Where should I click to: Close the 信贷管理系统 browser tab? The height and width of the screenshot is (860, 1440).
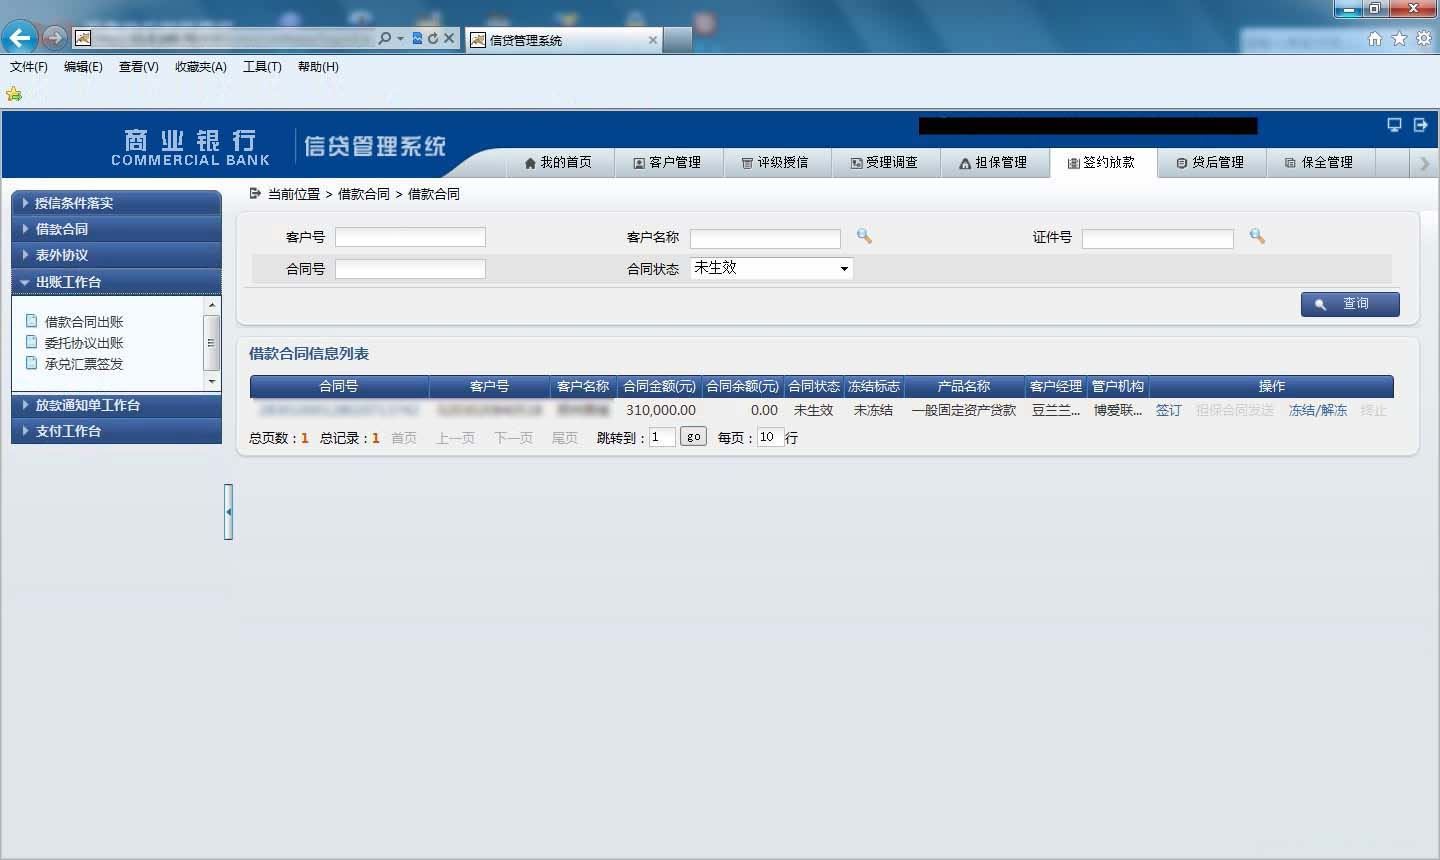coord(653,40)
